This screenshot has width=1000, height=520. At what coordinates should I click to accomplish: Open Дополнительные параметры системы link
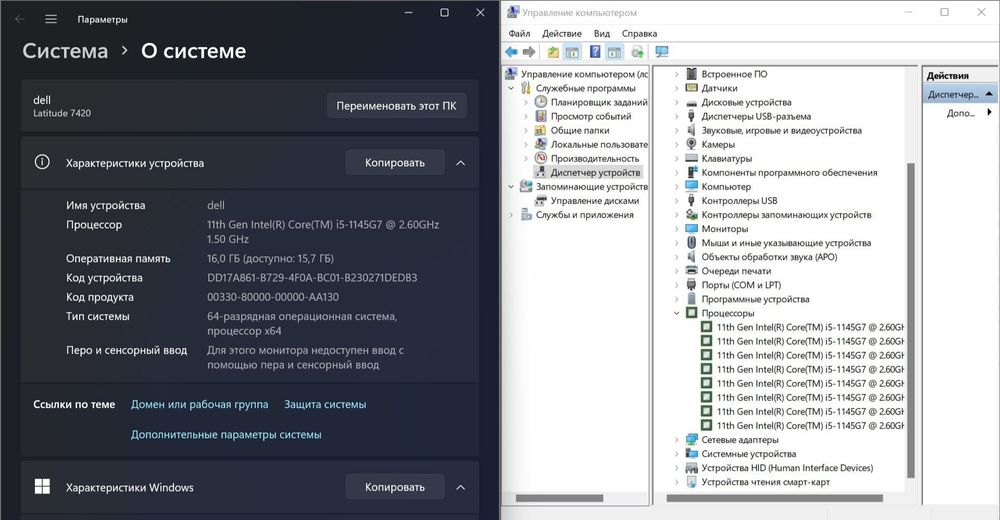(x=226, y=435)
